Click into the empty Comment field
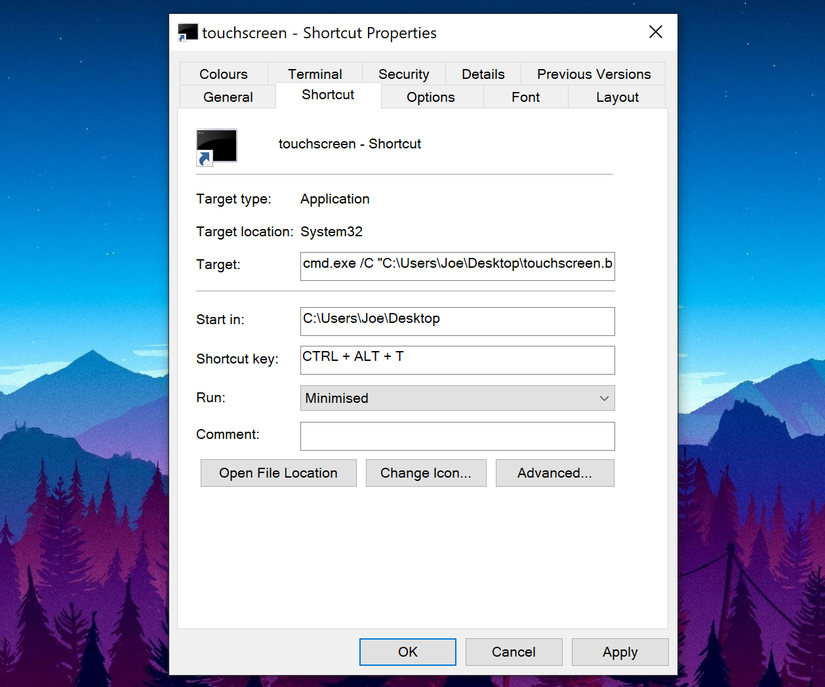Screen dimensions: 825x687 coord(457,436)
